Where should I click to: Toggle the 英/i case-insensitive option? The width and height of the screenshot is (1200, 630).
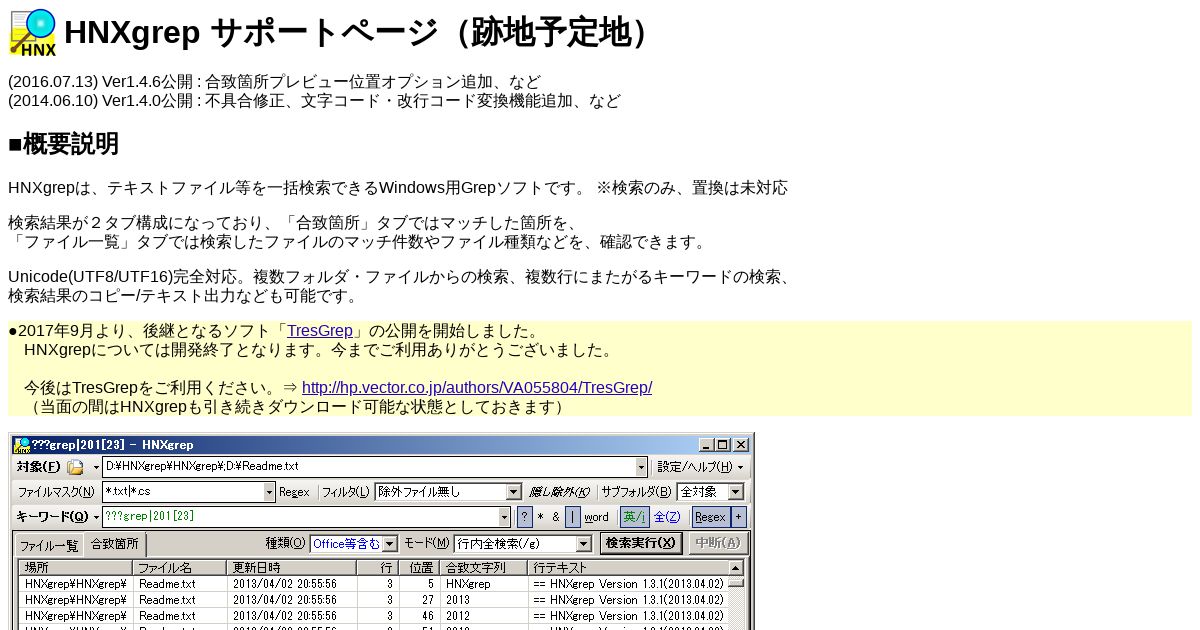[634, 517]
